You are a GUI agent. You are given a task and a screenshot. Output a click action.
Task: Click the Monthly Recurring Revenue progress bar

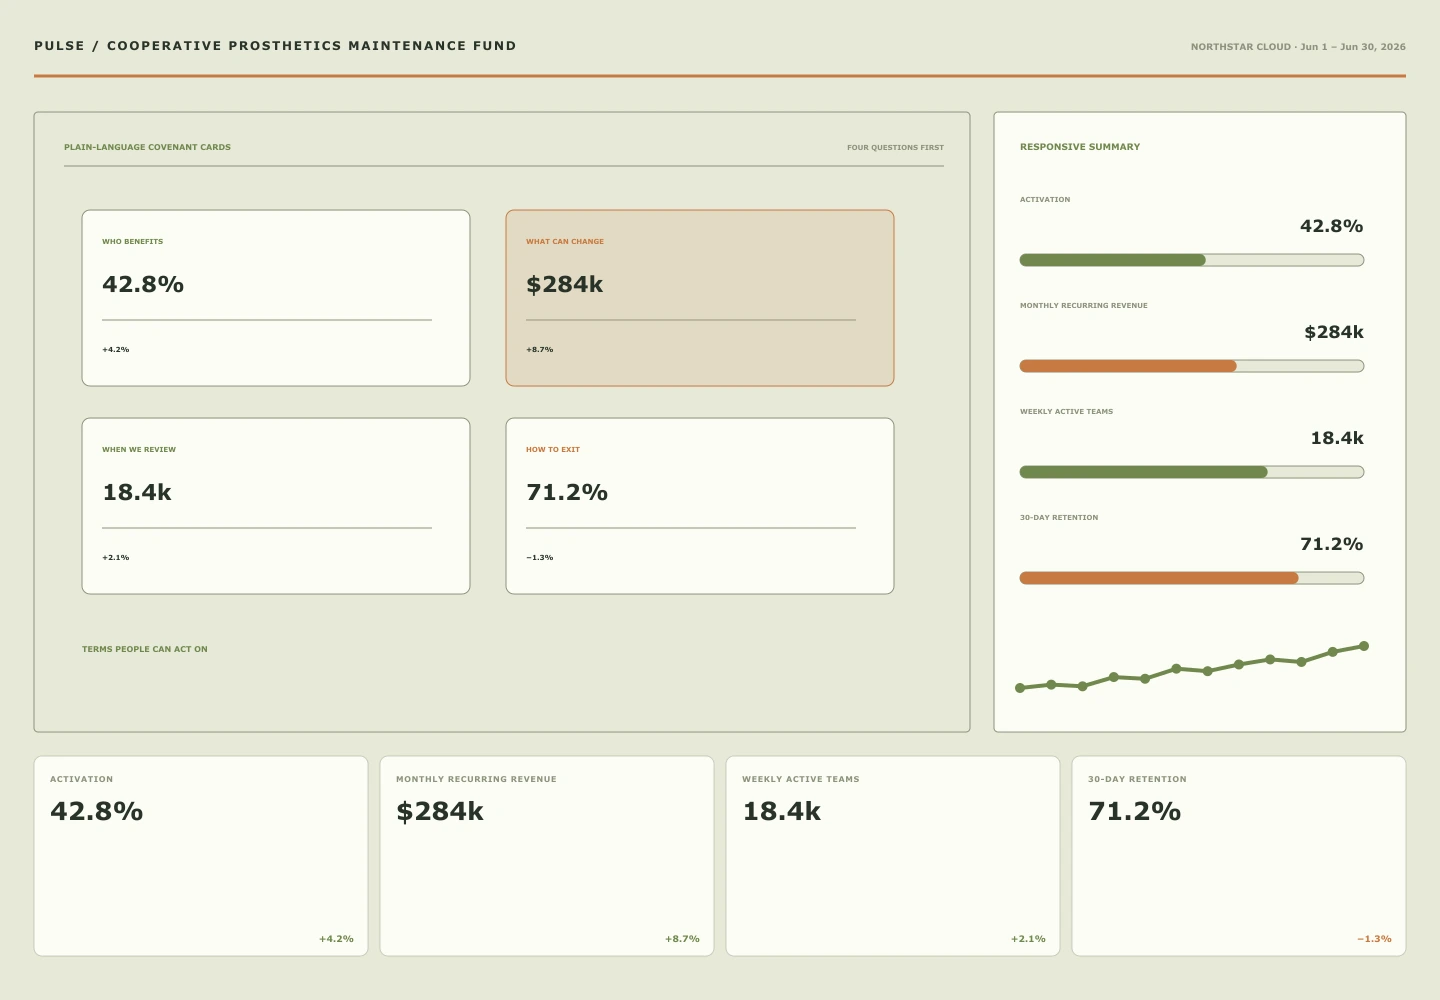(1192, 366)
